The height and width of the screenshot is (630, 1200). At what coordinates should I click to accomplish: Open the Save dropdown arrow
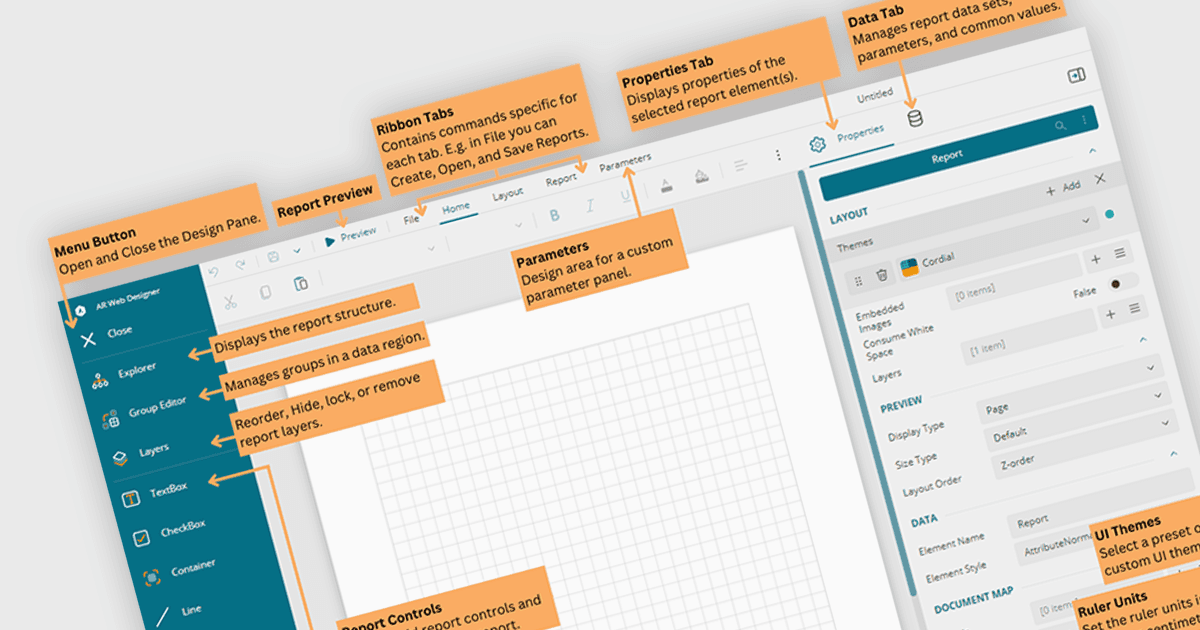[x=297, y=251]
